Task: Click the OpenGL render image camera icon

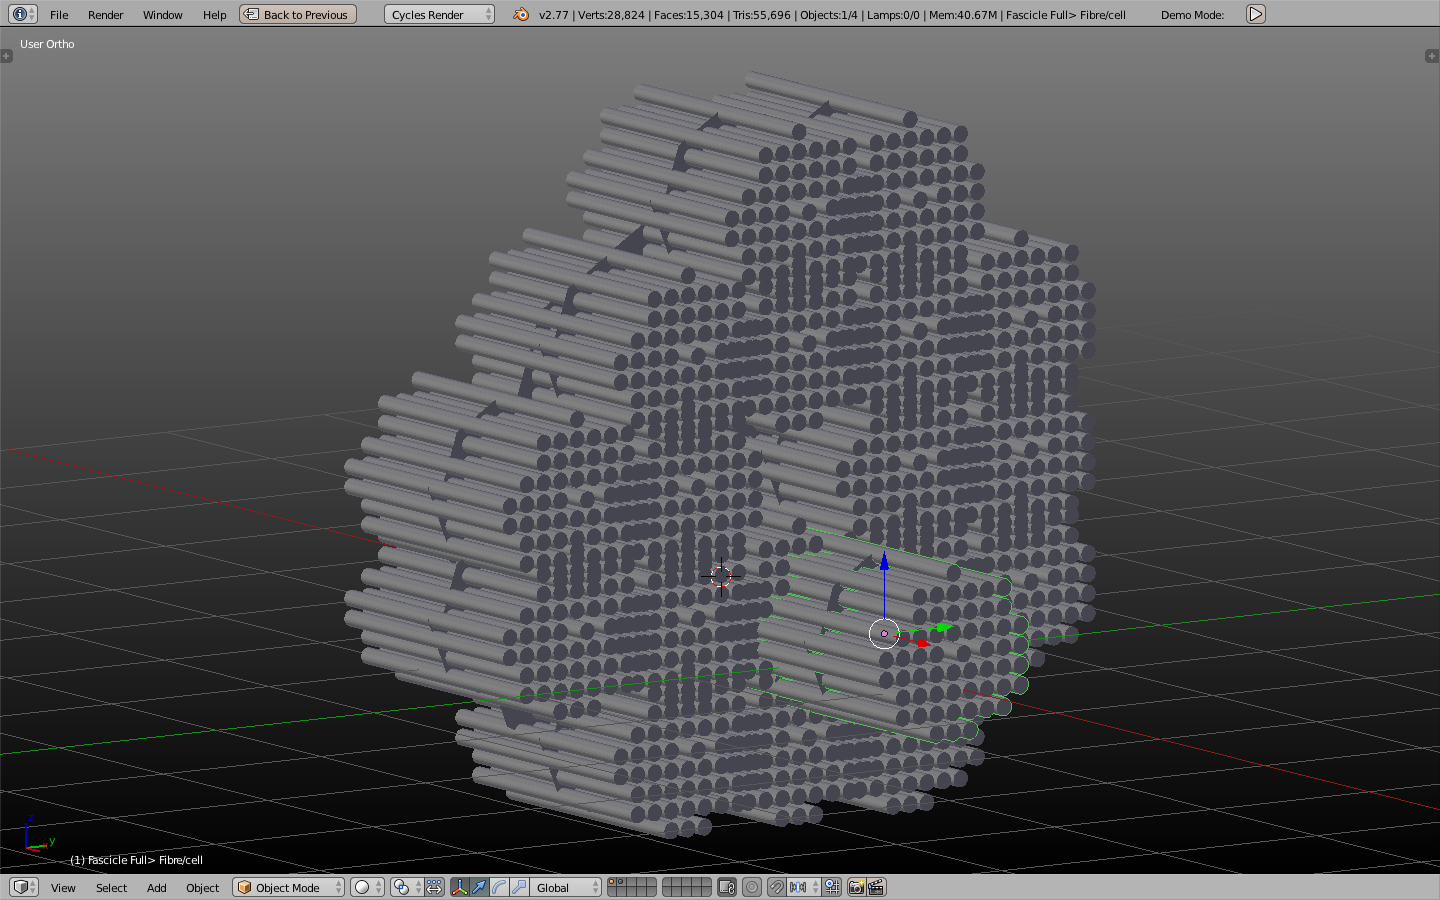Action: point(856,887)
